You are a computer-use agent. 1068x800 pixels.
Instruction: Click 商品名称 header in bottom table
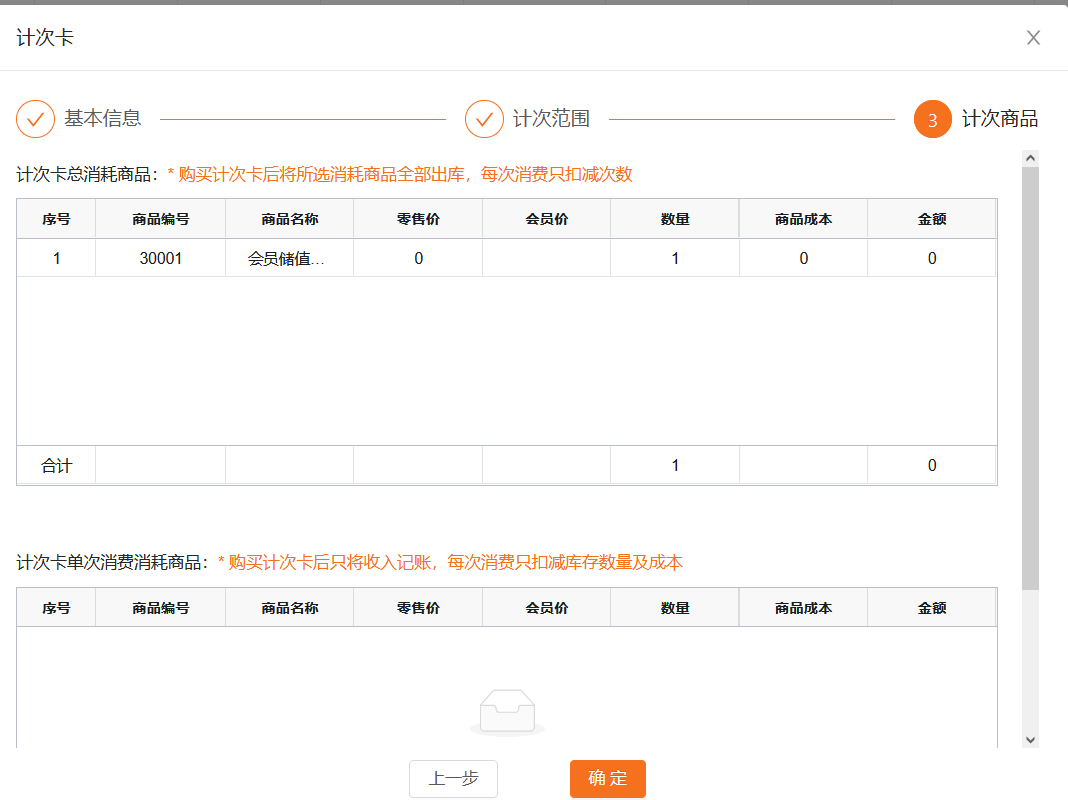coord(289,608)
